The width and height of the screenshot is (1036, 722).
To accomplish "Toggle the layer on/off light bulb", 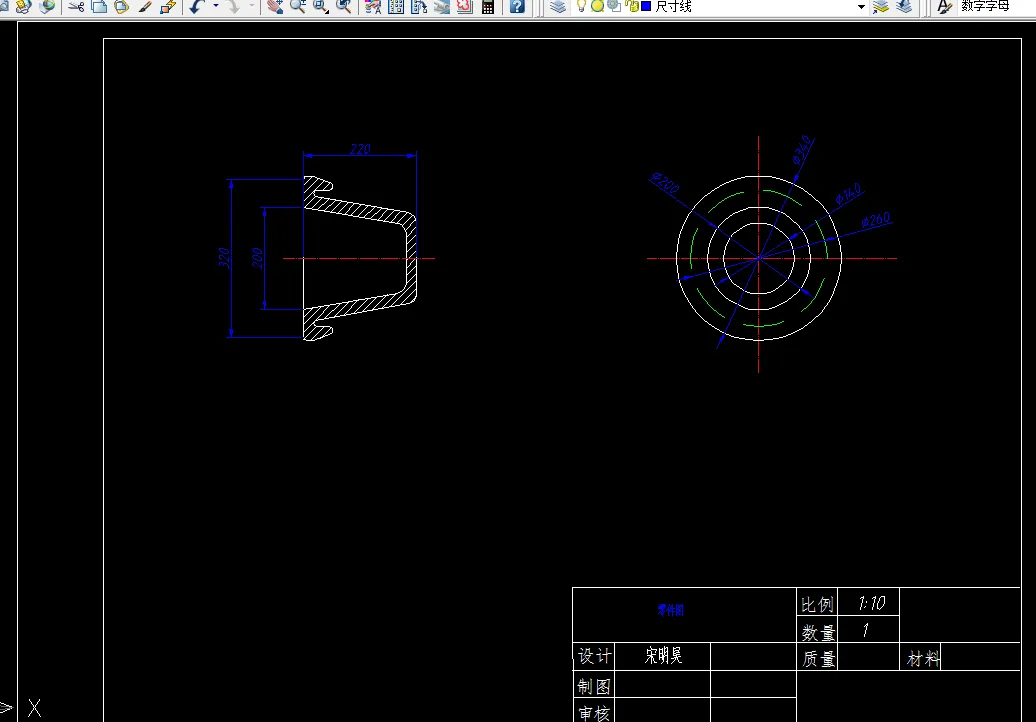I will (x=581, y=6).
